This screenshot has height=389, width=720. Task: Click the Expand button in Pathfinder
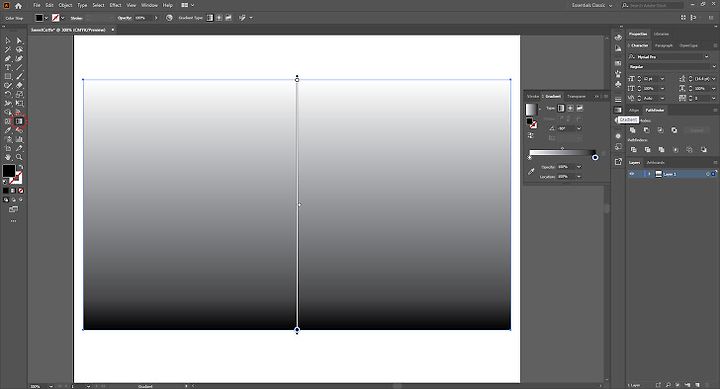pos(697,130)
